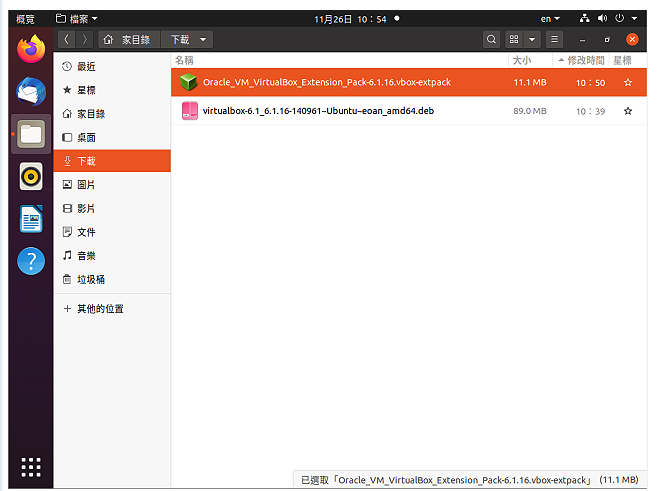661x491 pixels.
Task: Open the hamburger menu button
Action: [554, 40]
